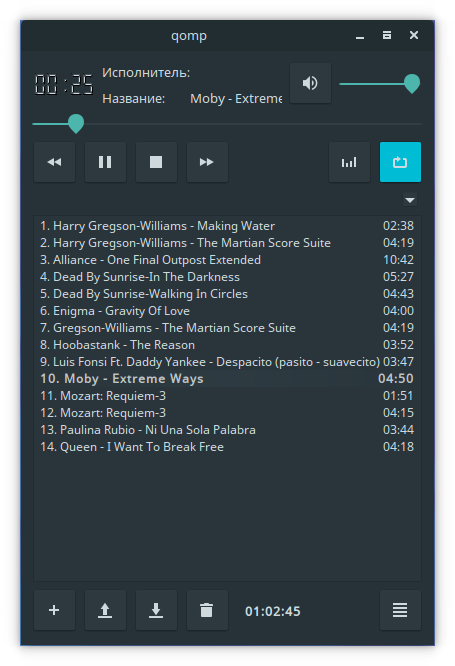Screen dimensions: 455x666
Task: Click the volume slider handle
Action: coord(412,83)
